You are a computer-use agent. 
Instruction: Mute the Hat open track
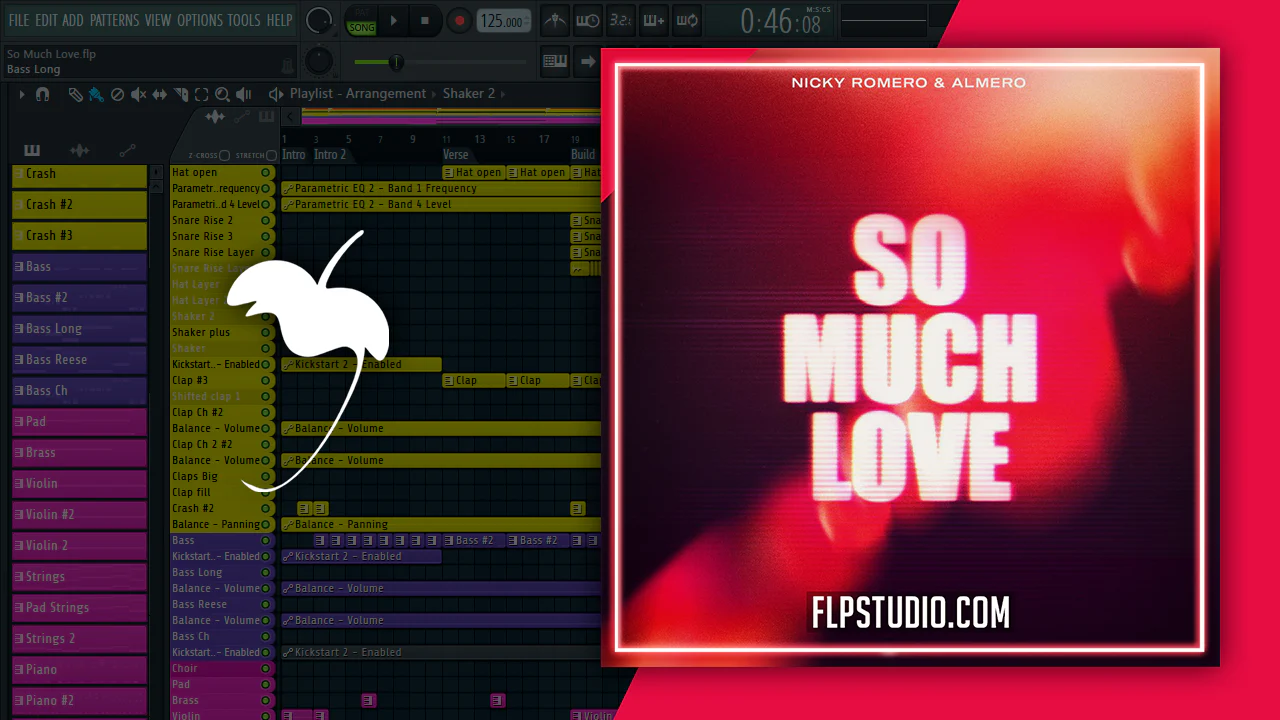(266, 173)
